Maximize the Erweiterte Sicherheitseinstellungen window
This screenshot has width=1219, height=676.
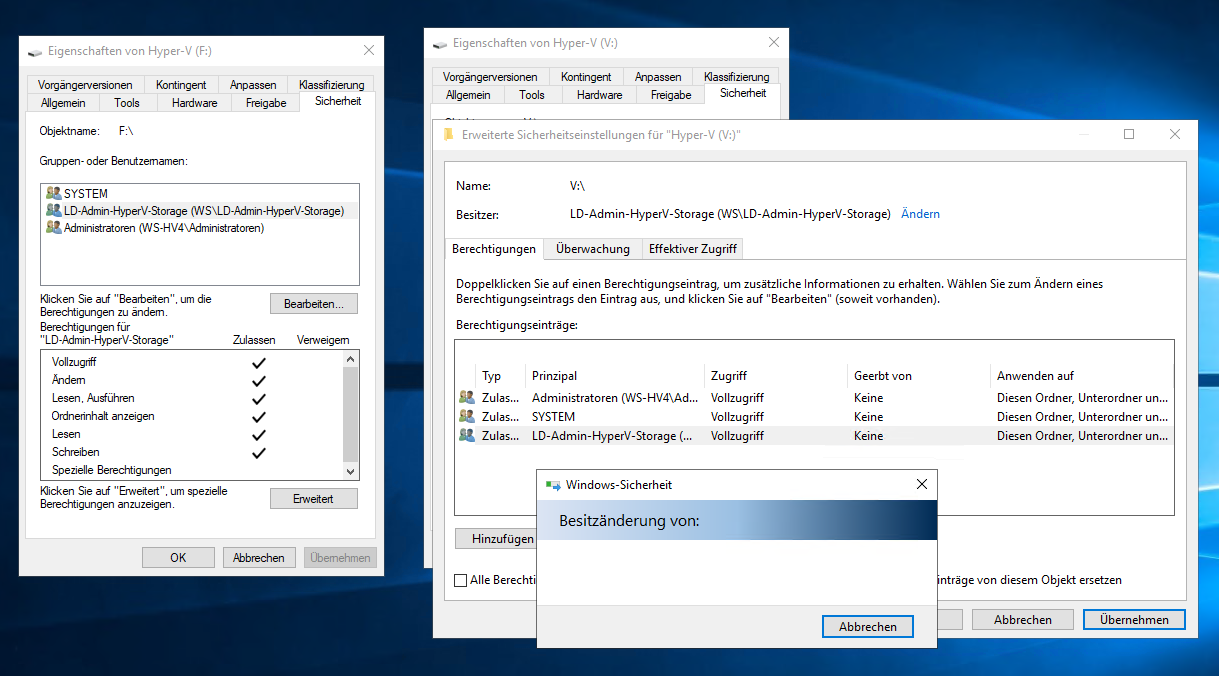tap(1129, 134)
